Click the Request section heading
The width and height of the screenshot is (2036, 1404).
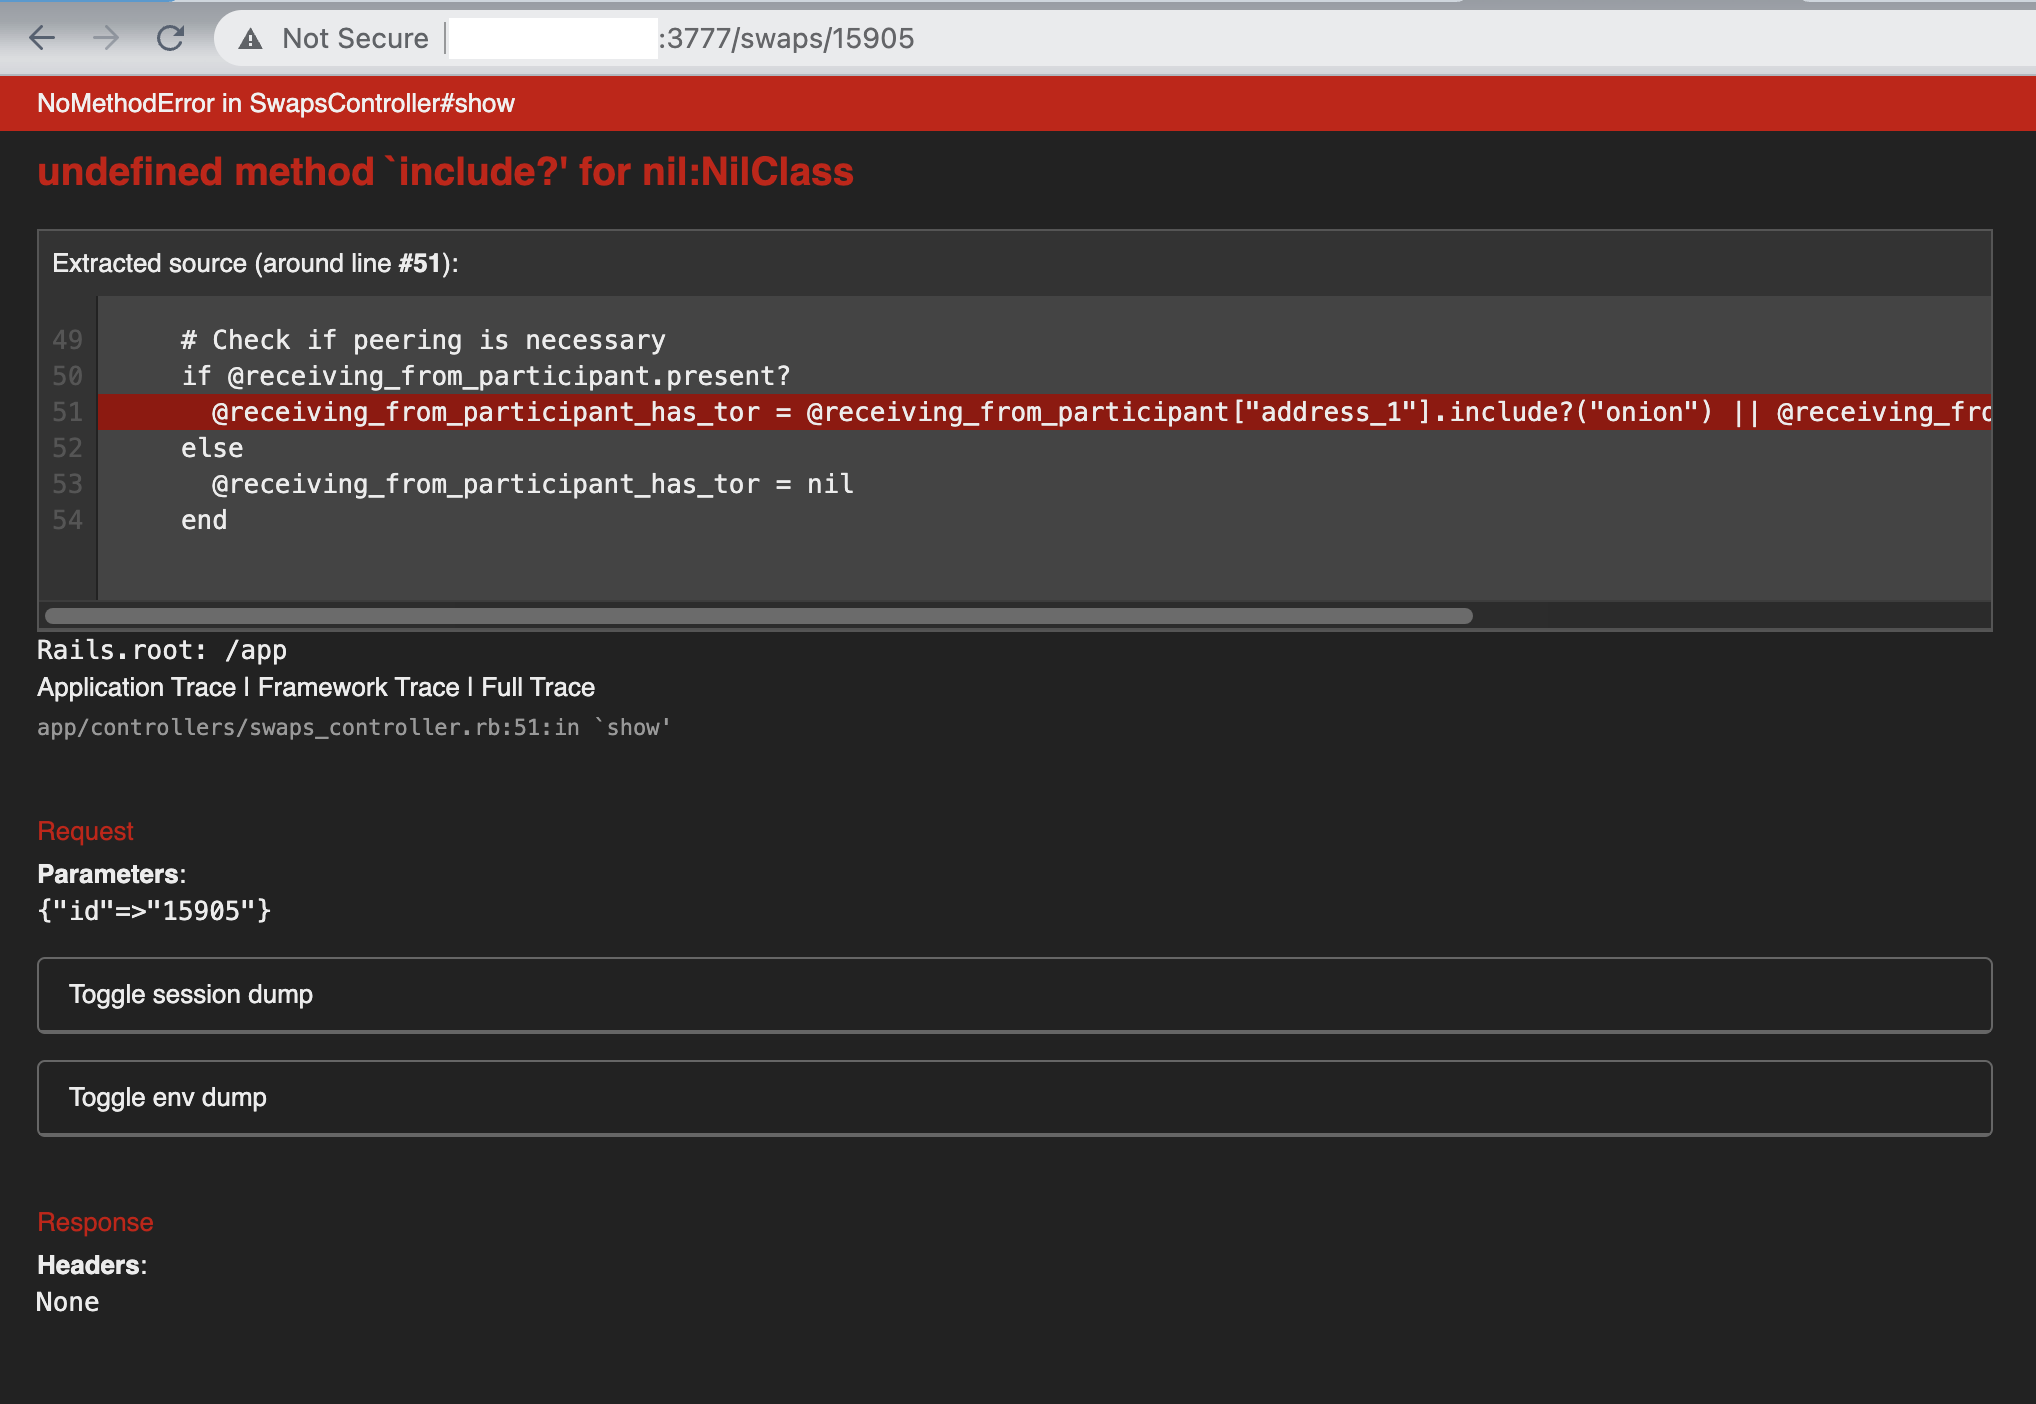(85, 831)
